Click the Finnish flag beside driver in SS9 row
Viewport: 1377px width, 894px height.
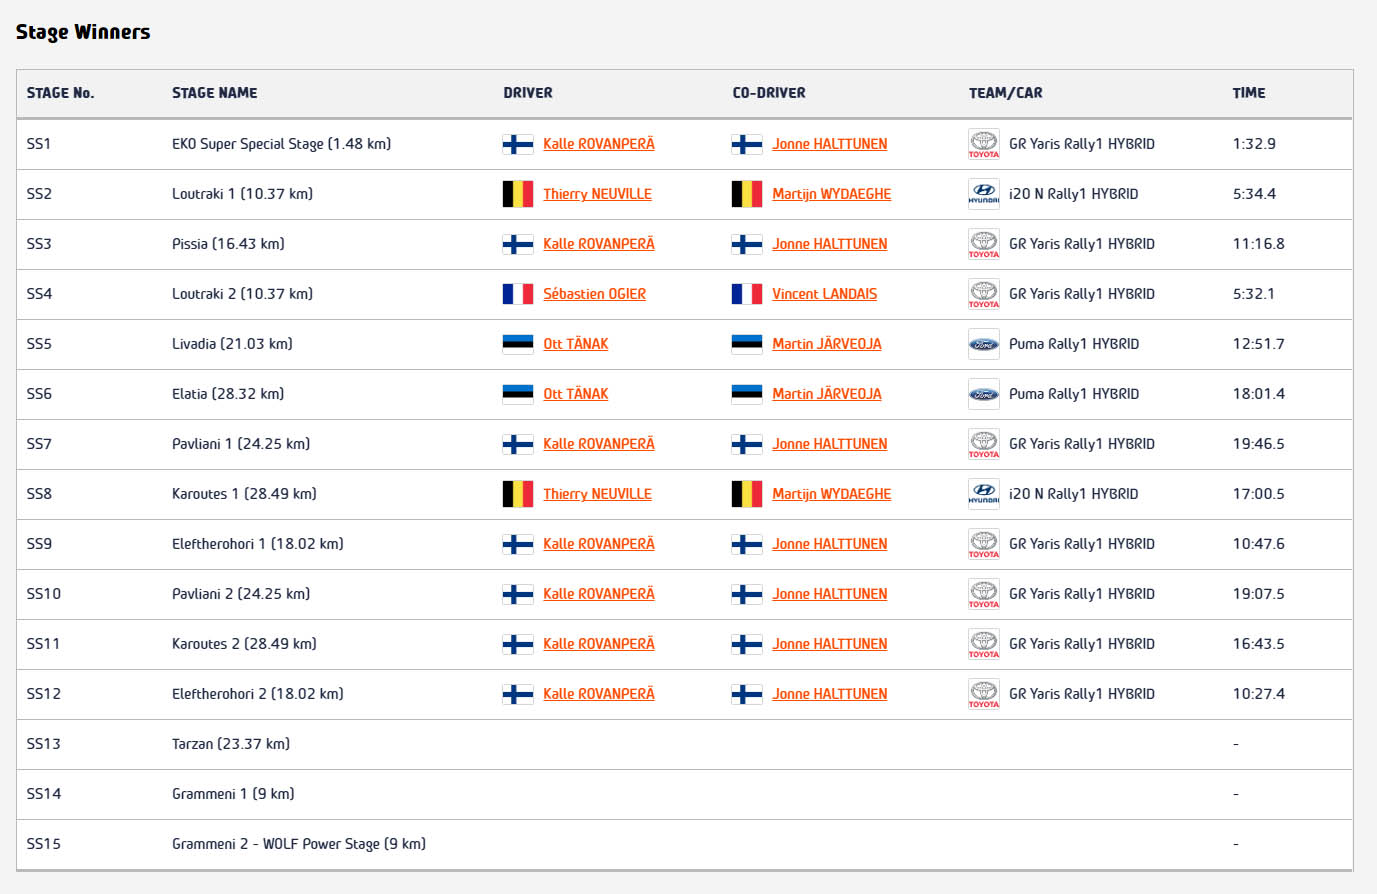click(x=517, y=544)
